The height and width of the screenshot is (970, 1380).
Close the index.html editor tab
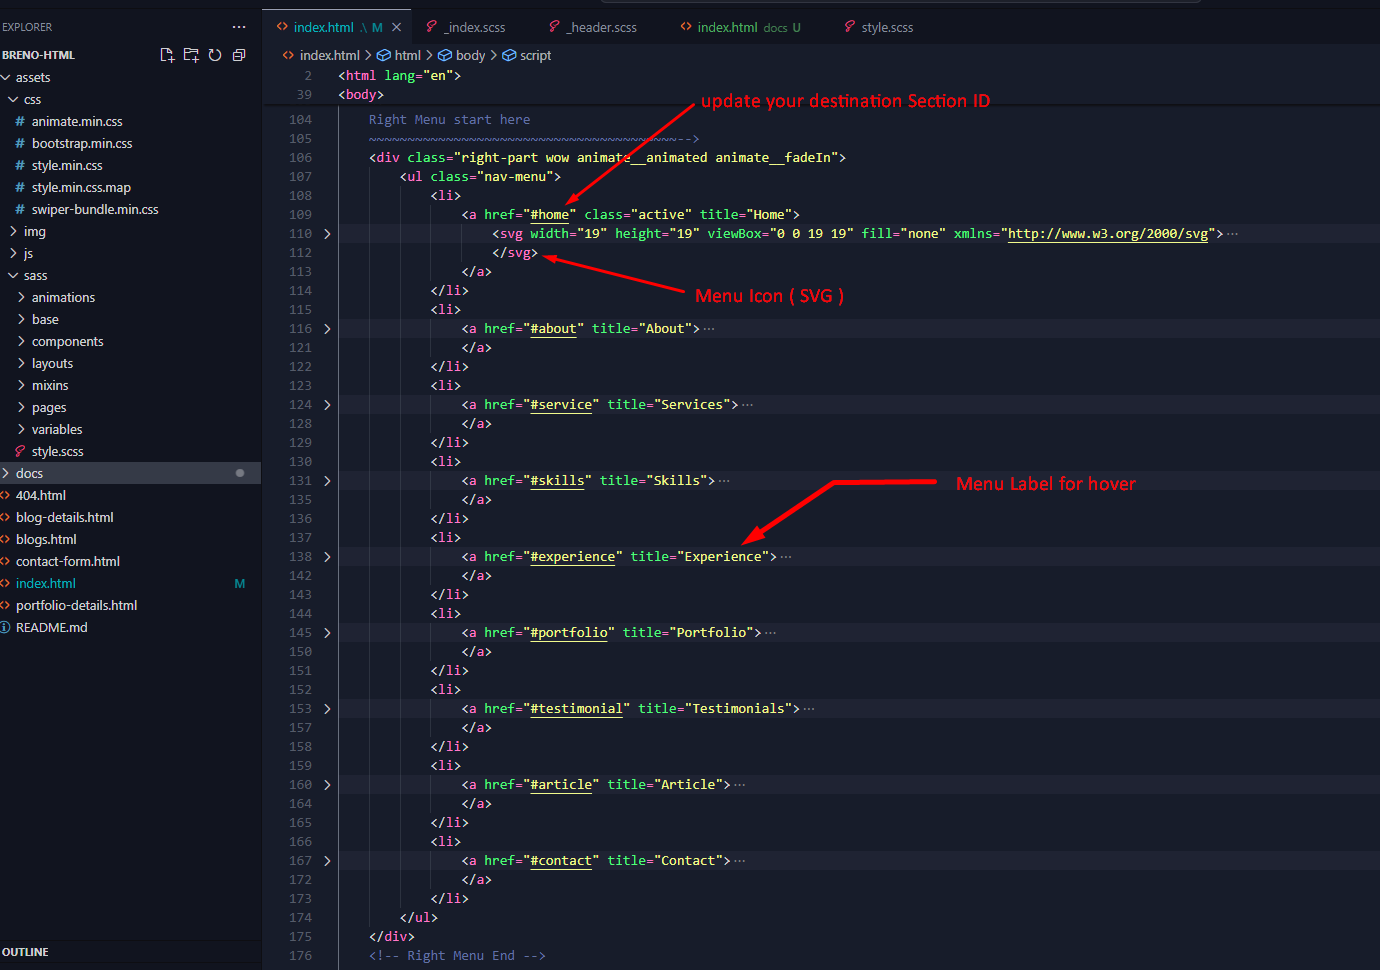pos(397,27)
